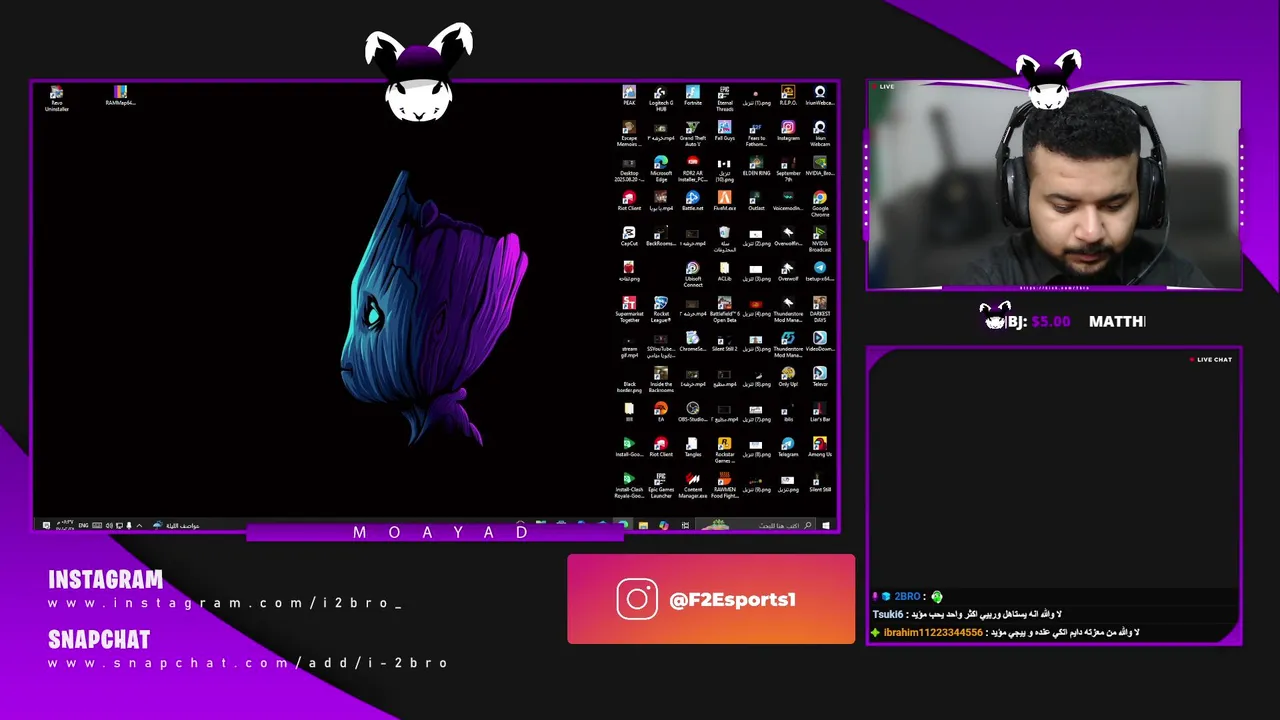Select Content Manager.exe icon
Image resolution: width=1280 pixels, height=720 pixels.
tap(693, 483)
